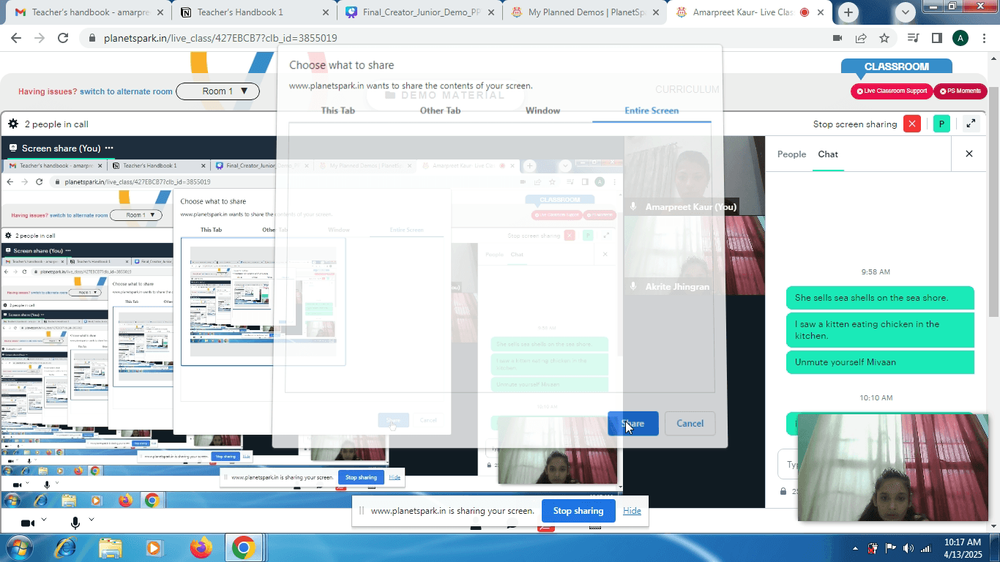This screenshot has height=562, width=1000.
Task: Select the Window sharing option
Action: tap(543, 110)
